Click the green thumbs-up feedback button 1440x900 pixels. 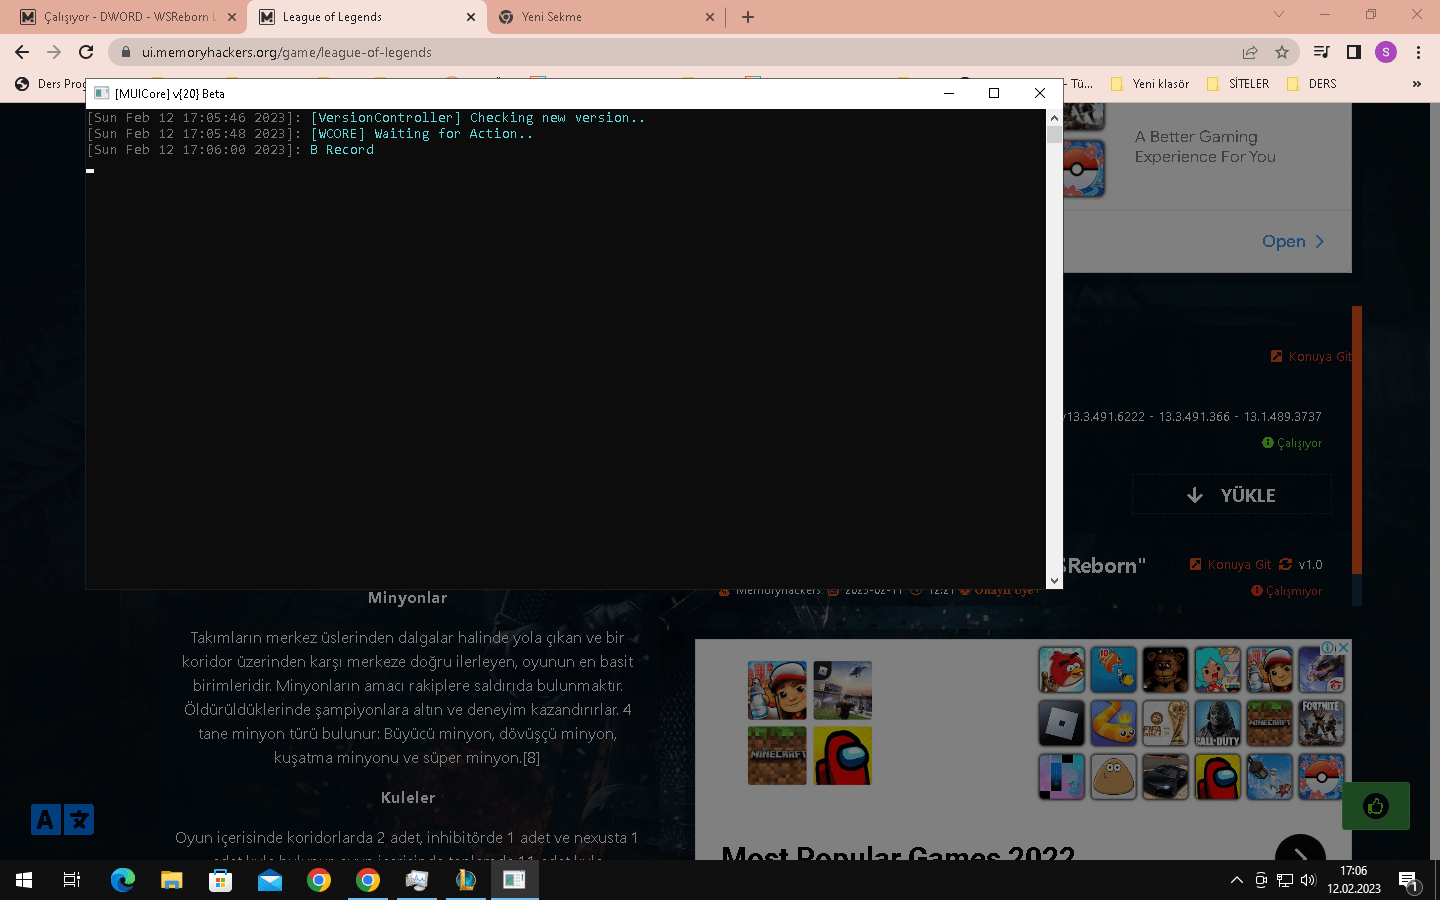(x=1375, y=806)
